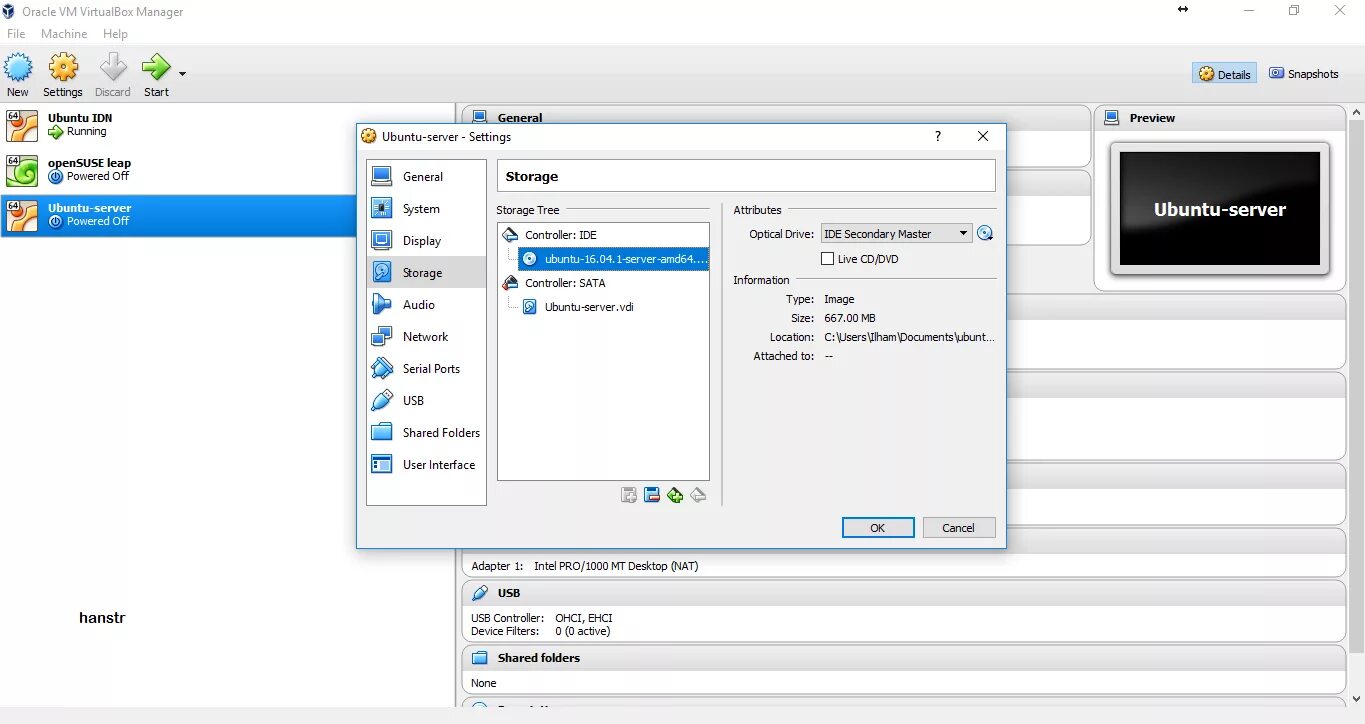1365x724 pixels.
Task: Click the Discard toolbar icon
Action: tap(113, 68)
